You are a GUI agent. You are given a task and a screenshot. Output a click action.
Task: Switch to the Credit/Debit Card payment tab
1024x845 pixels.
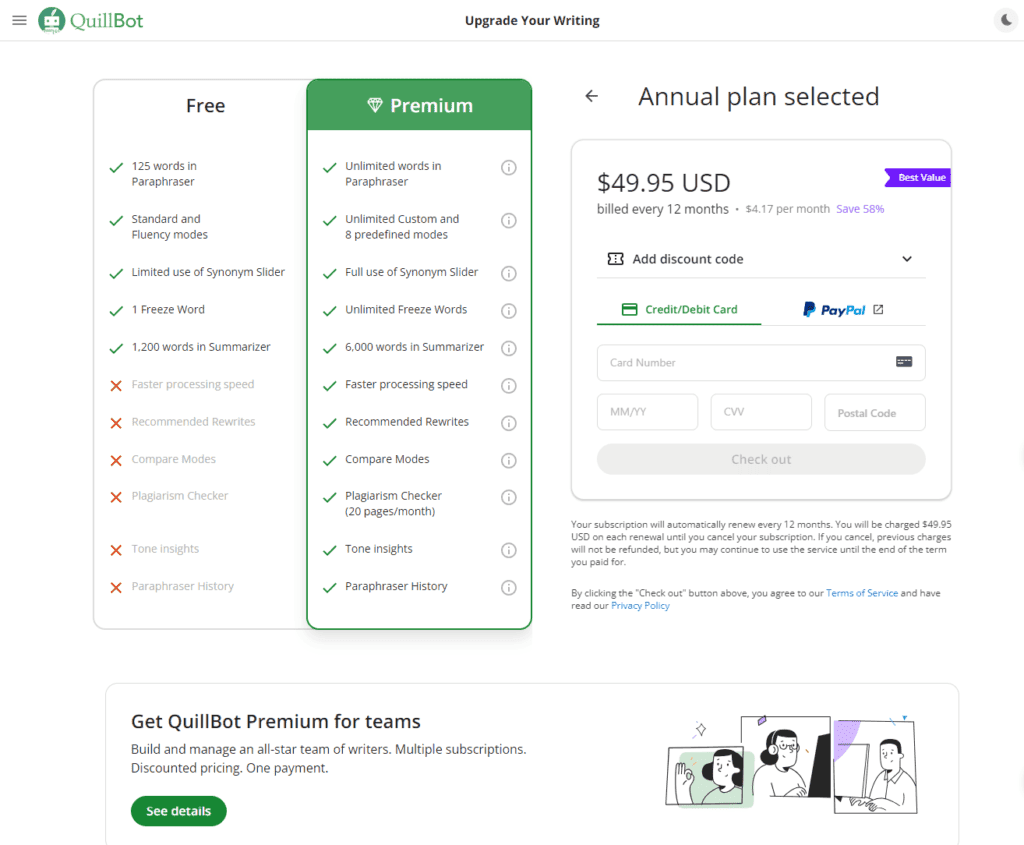(x=678, y=310)
